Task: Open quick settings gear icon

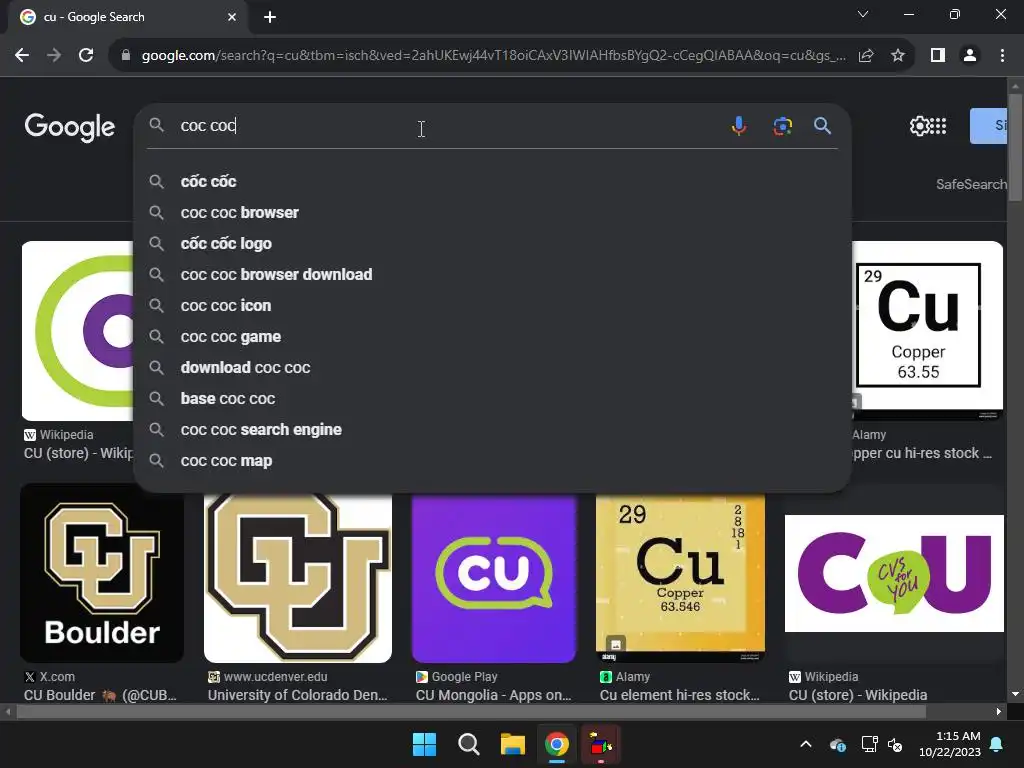Action: point(920,125)
